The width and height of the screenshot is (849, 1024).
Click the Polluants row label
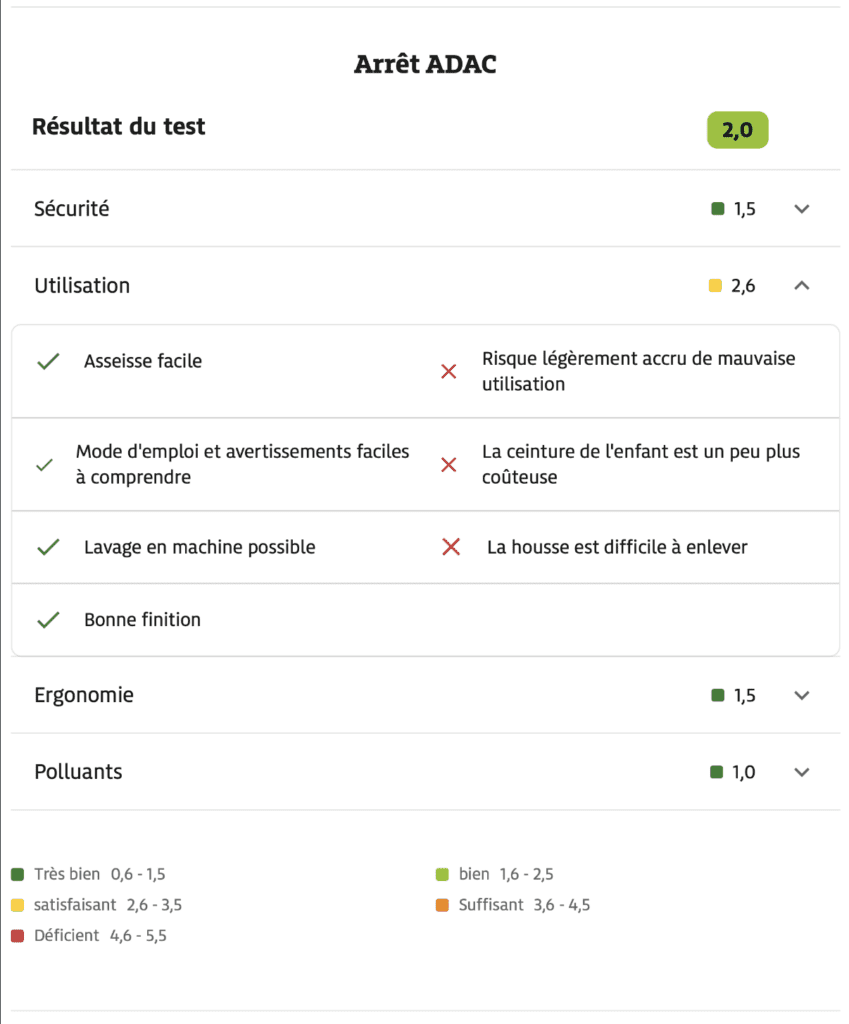tap(78, 772)
